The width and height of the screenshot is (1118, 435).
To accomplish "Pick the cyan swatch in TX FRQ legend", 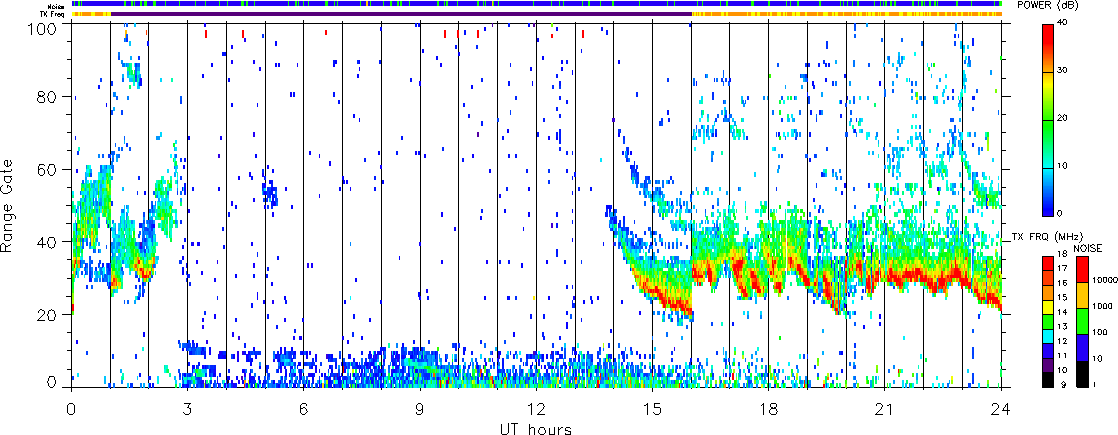I will pos(1048,336).
